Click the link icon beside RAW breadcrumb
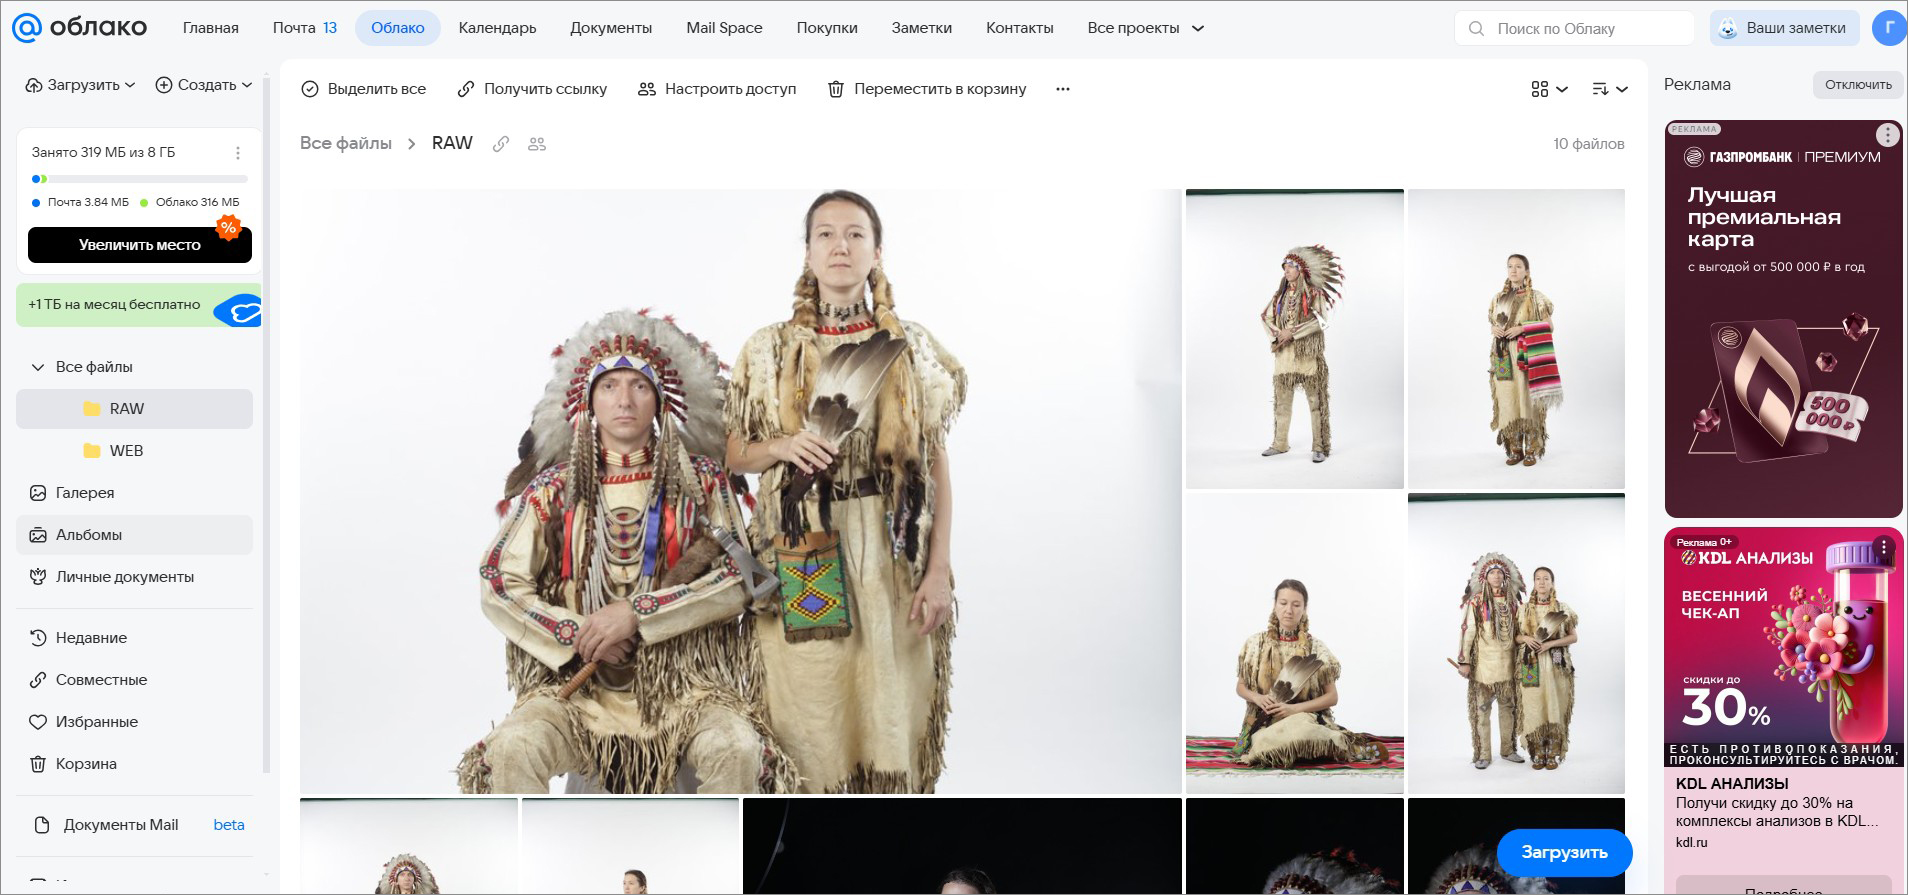Screen dimensions: 1908x895 (501, 144)
